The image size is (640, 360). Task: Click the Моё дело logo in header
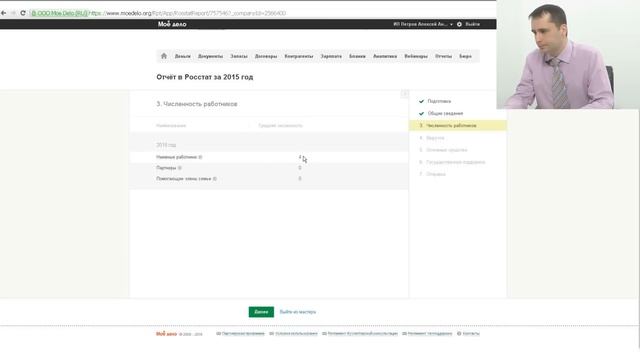172,24
